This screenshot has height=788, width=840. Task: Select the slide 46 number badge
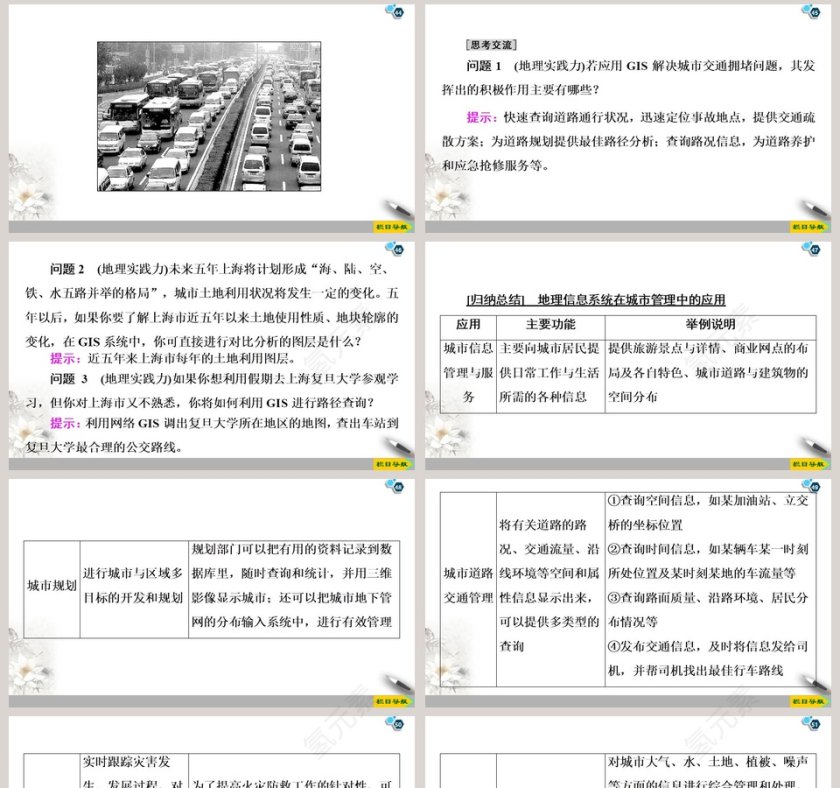click(397, 248)
